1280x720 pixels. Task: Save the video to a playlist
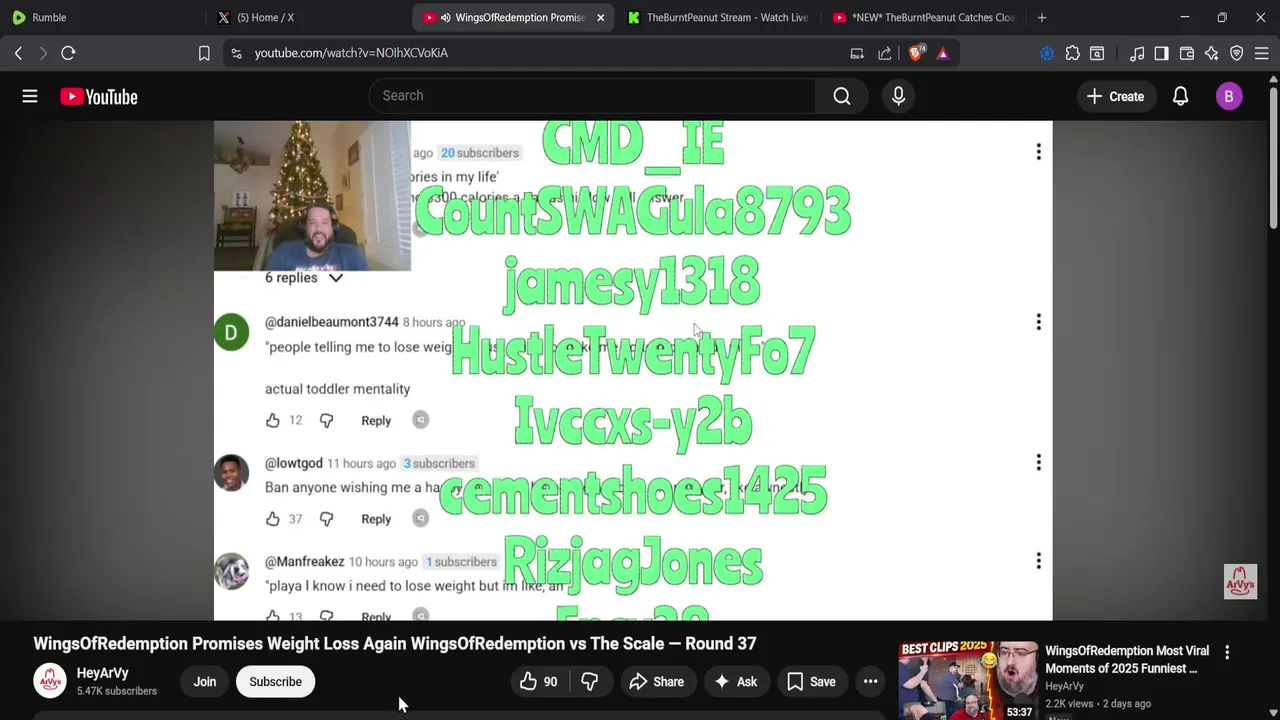(811, 682)
